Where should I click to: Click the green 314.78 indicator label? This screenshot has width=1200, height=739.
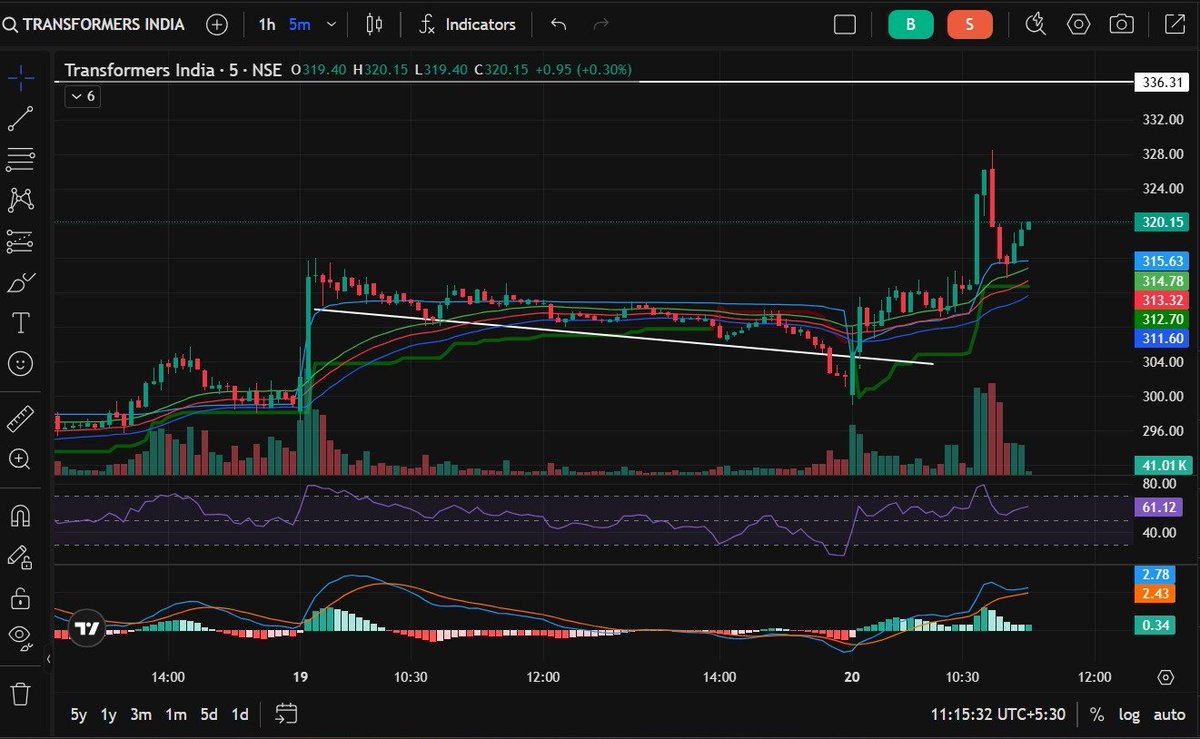click(x=1160, y=281)
